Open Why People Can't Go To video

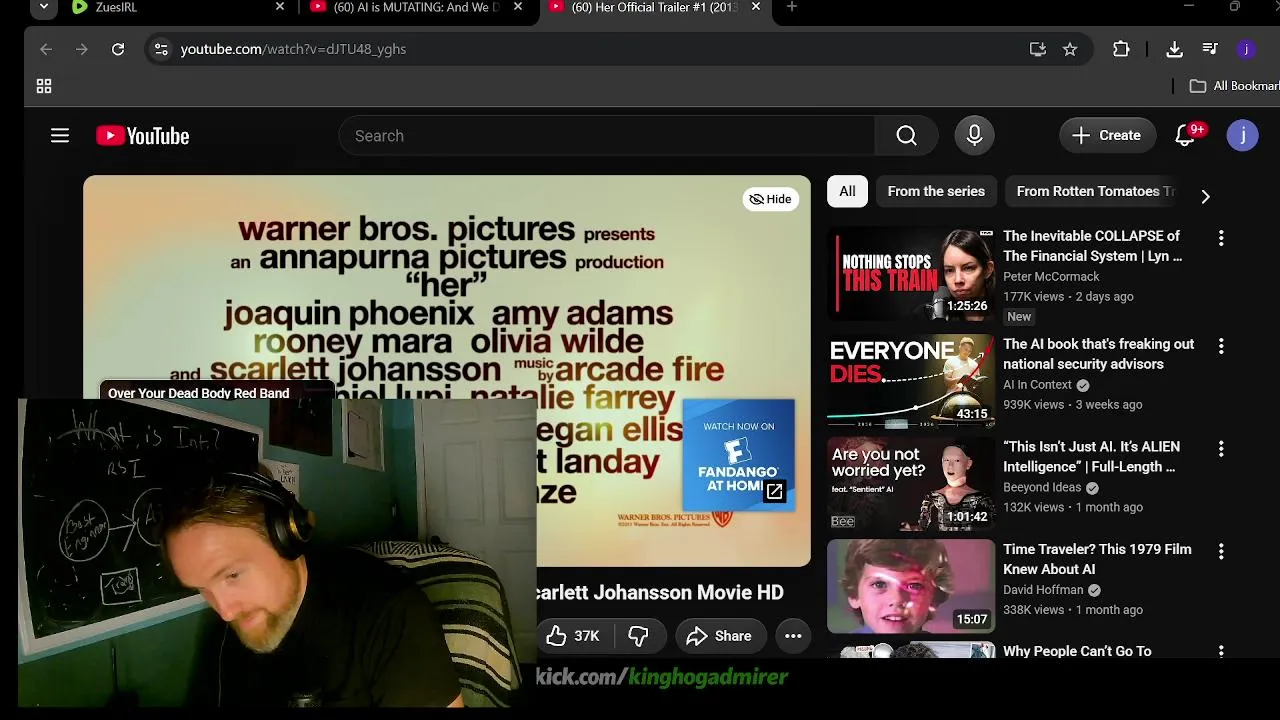pos(1077,651)
